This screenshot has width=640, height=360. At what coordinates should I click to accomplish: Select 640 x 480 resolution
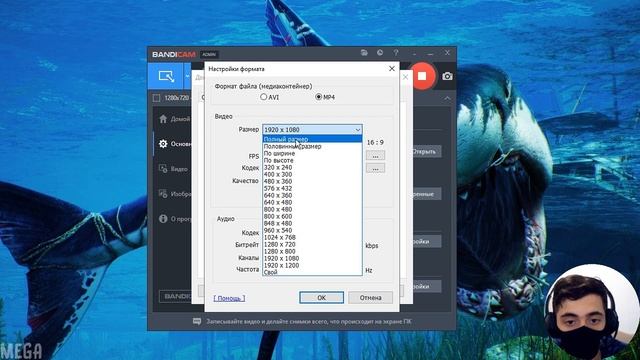point(312,202)
